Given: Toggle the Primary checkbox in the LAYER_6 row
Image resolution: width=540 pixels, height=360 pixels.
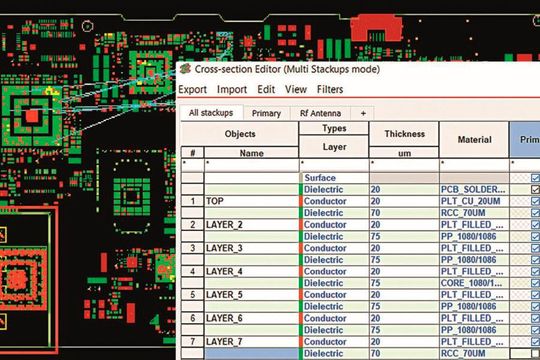Looking at the screenshot, I should pos(535,318).
